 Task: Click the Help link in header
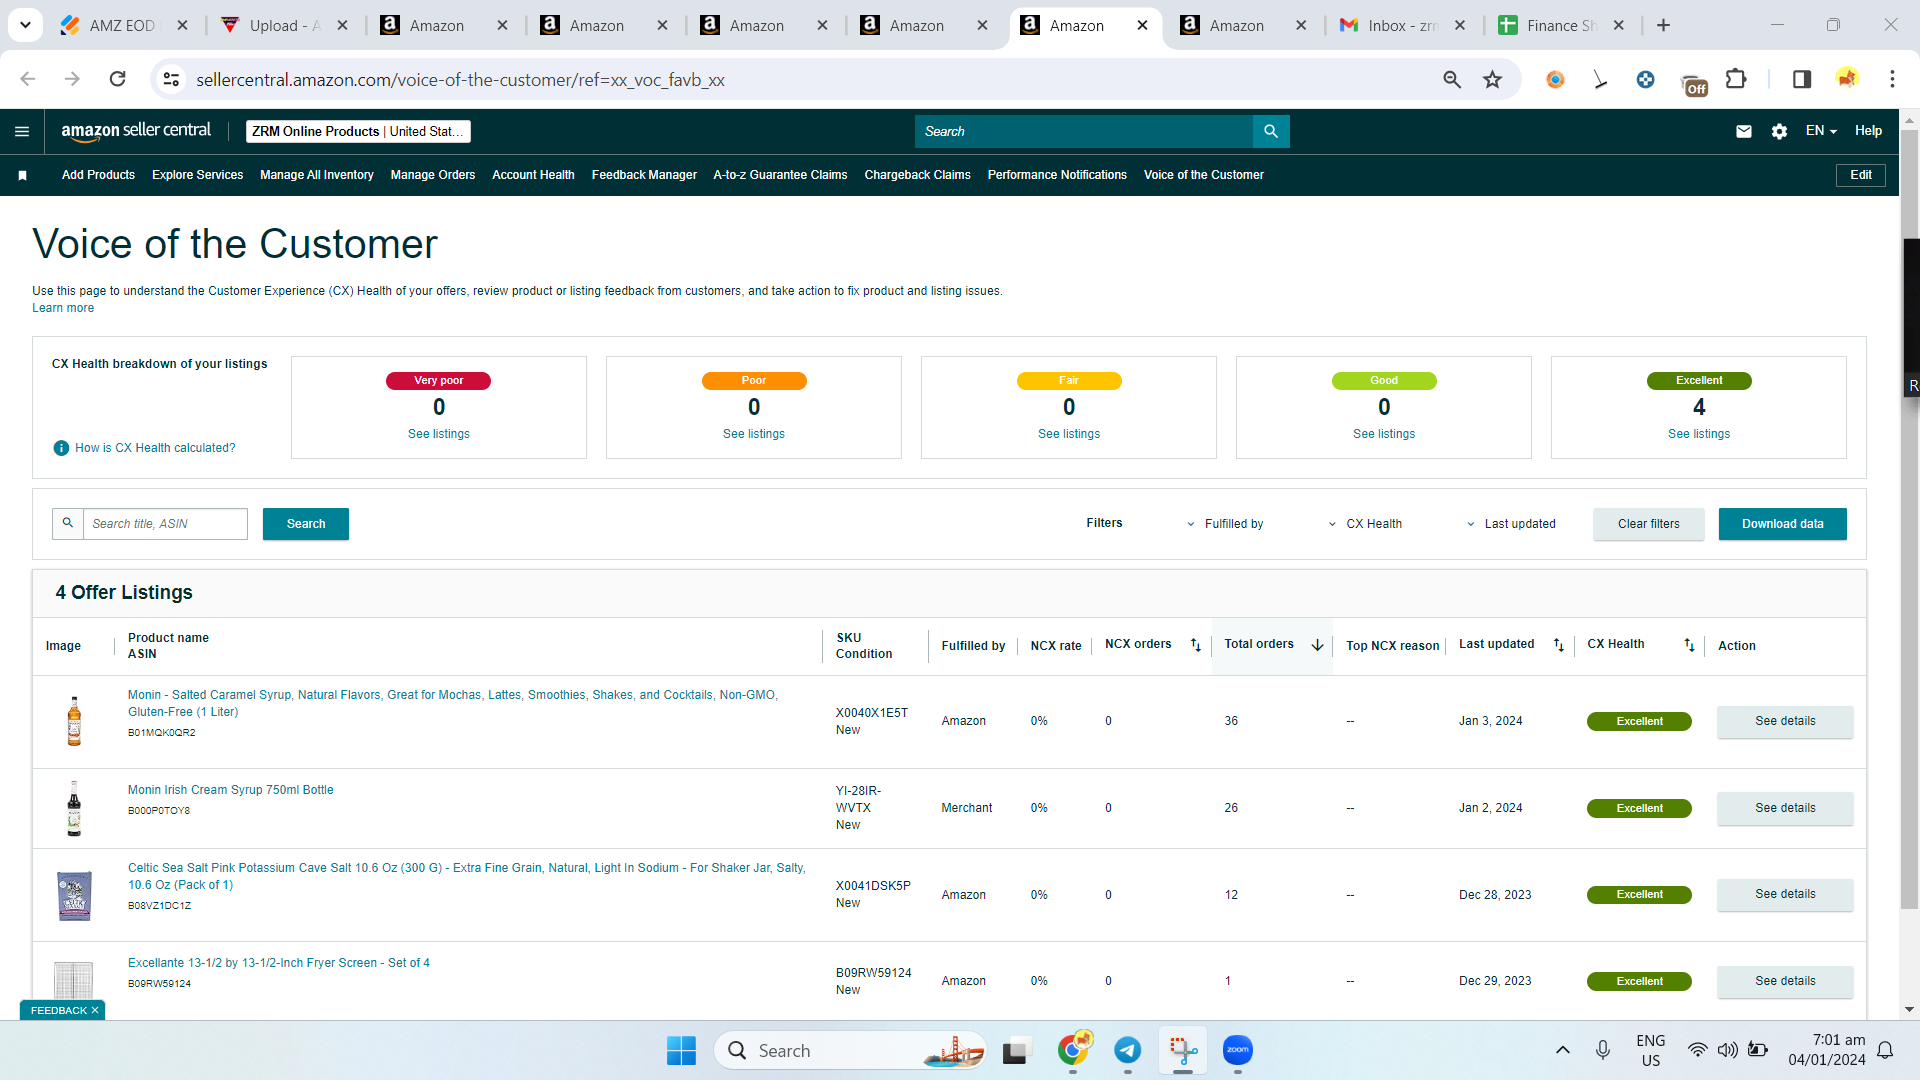pos(1868,131)
